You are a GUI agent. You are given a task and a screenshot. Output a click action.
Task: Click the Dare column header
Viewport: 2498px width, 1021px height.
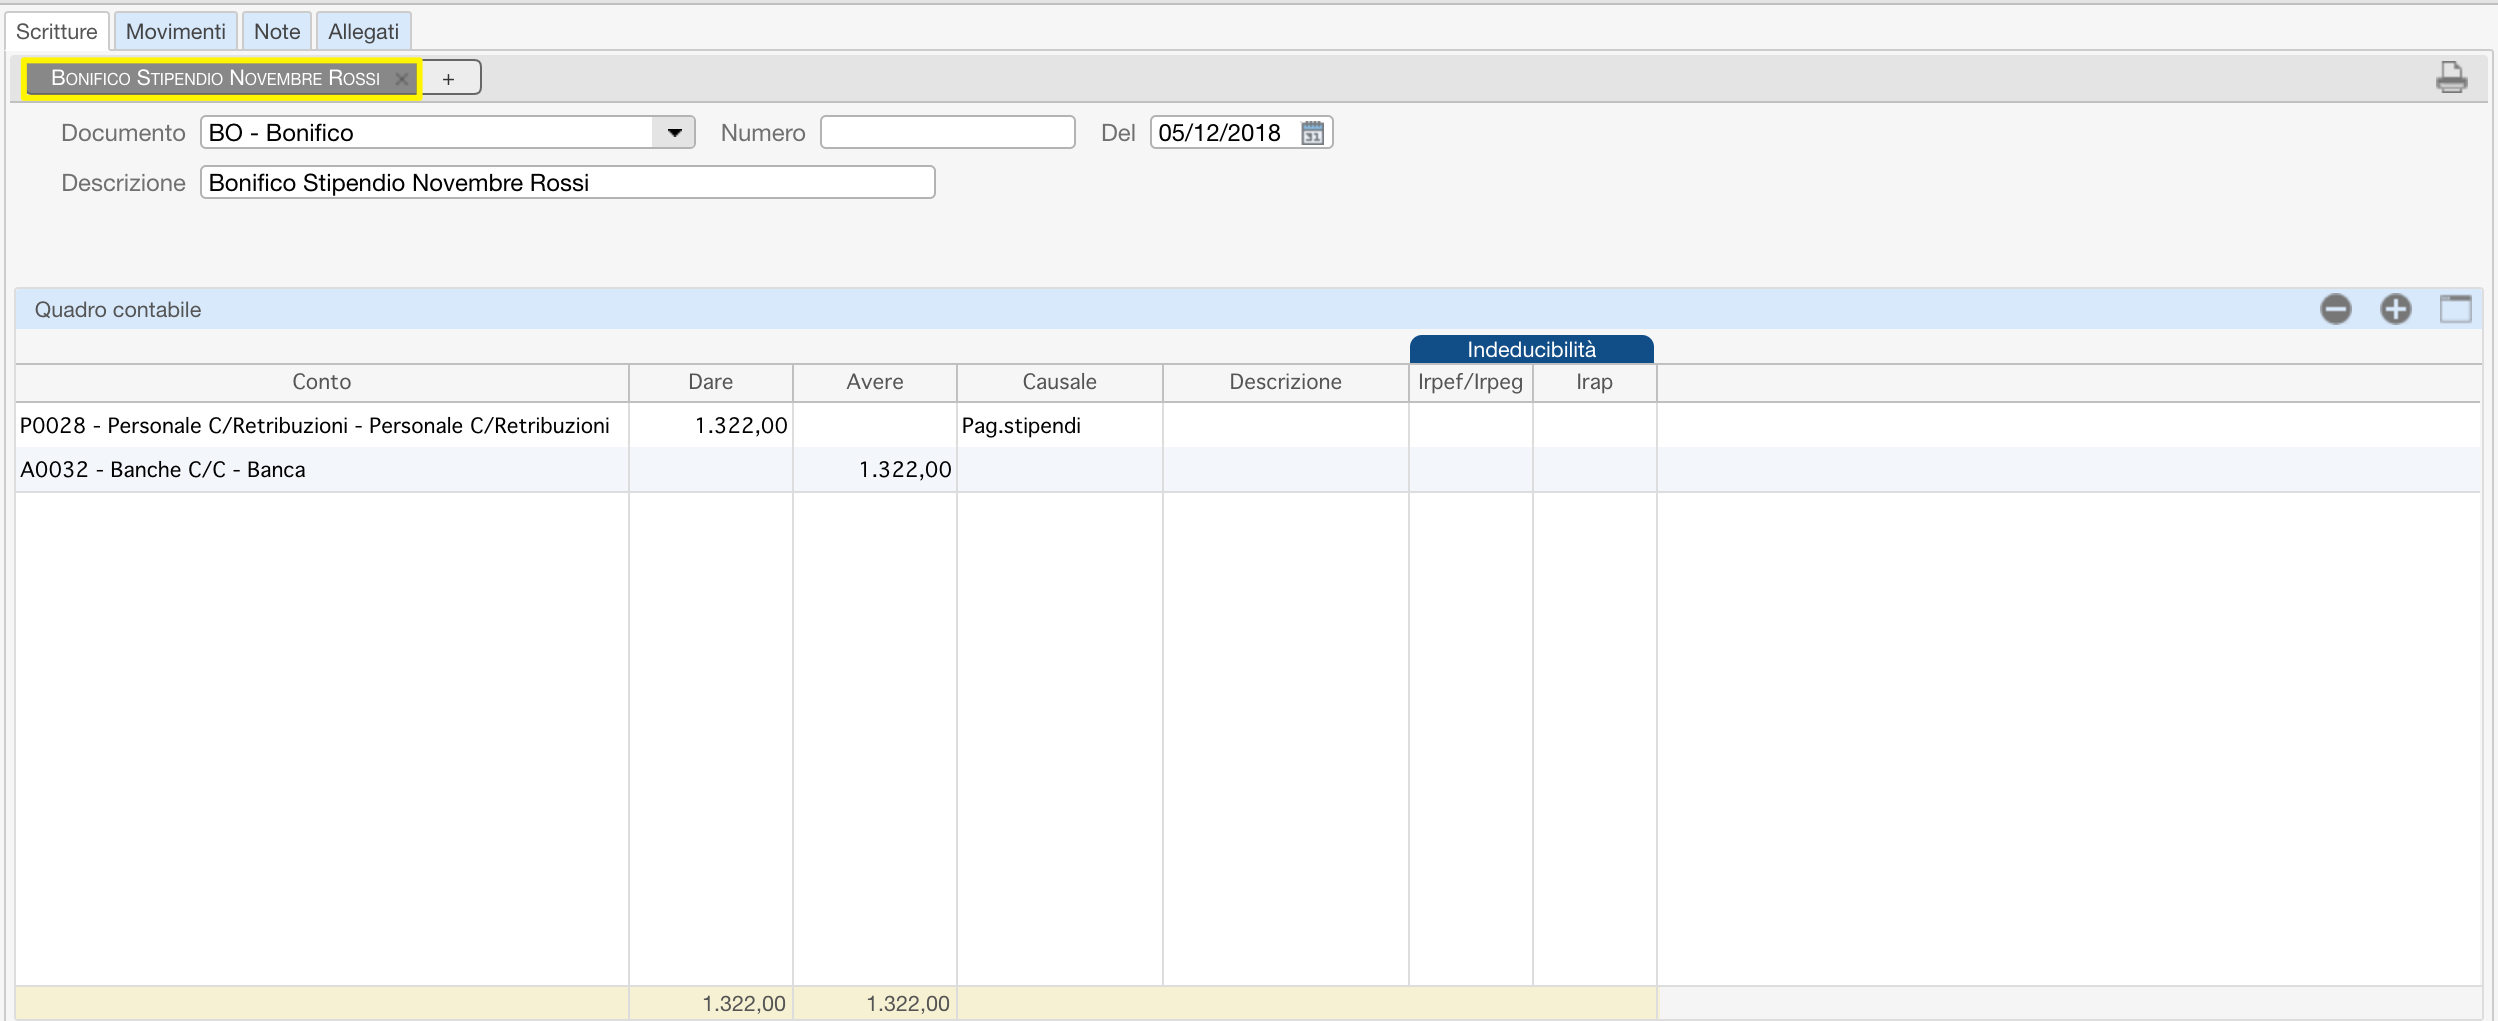coord(711,382)
